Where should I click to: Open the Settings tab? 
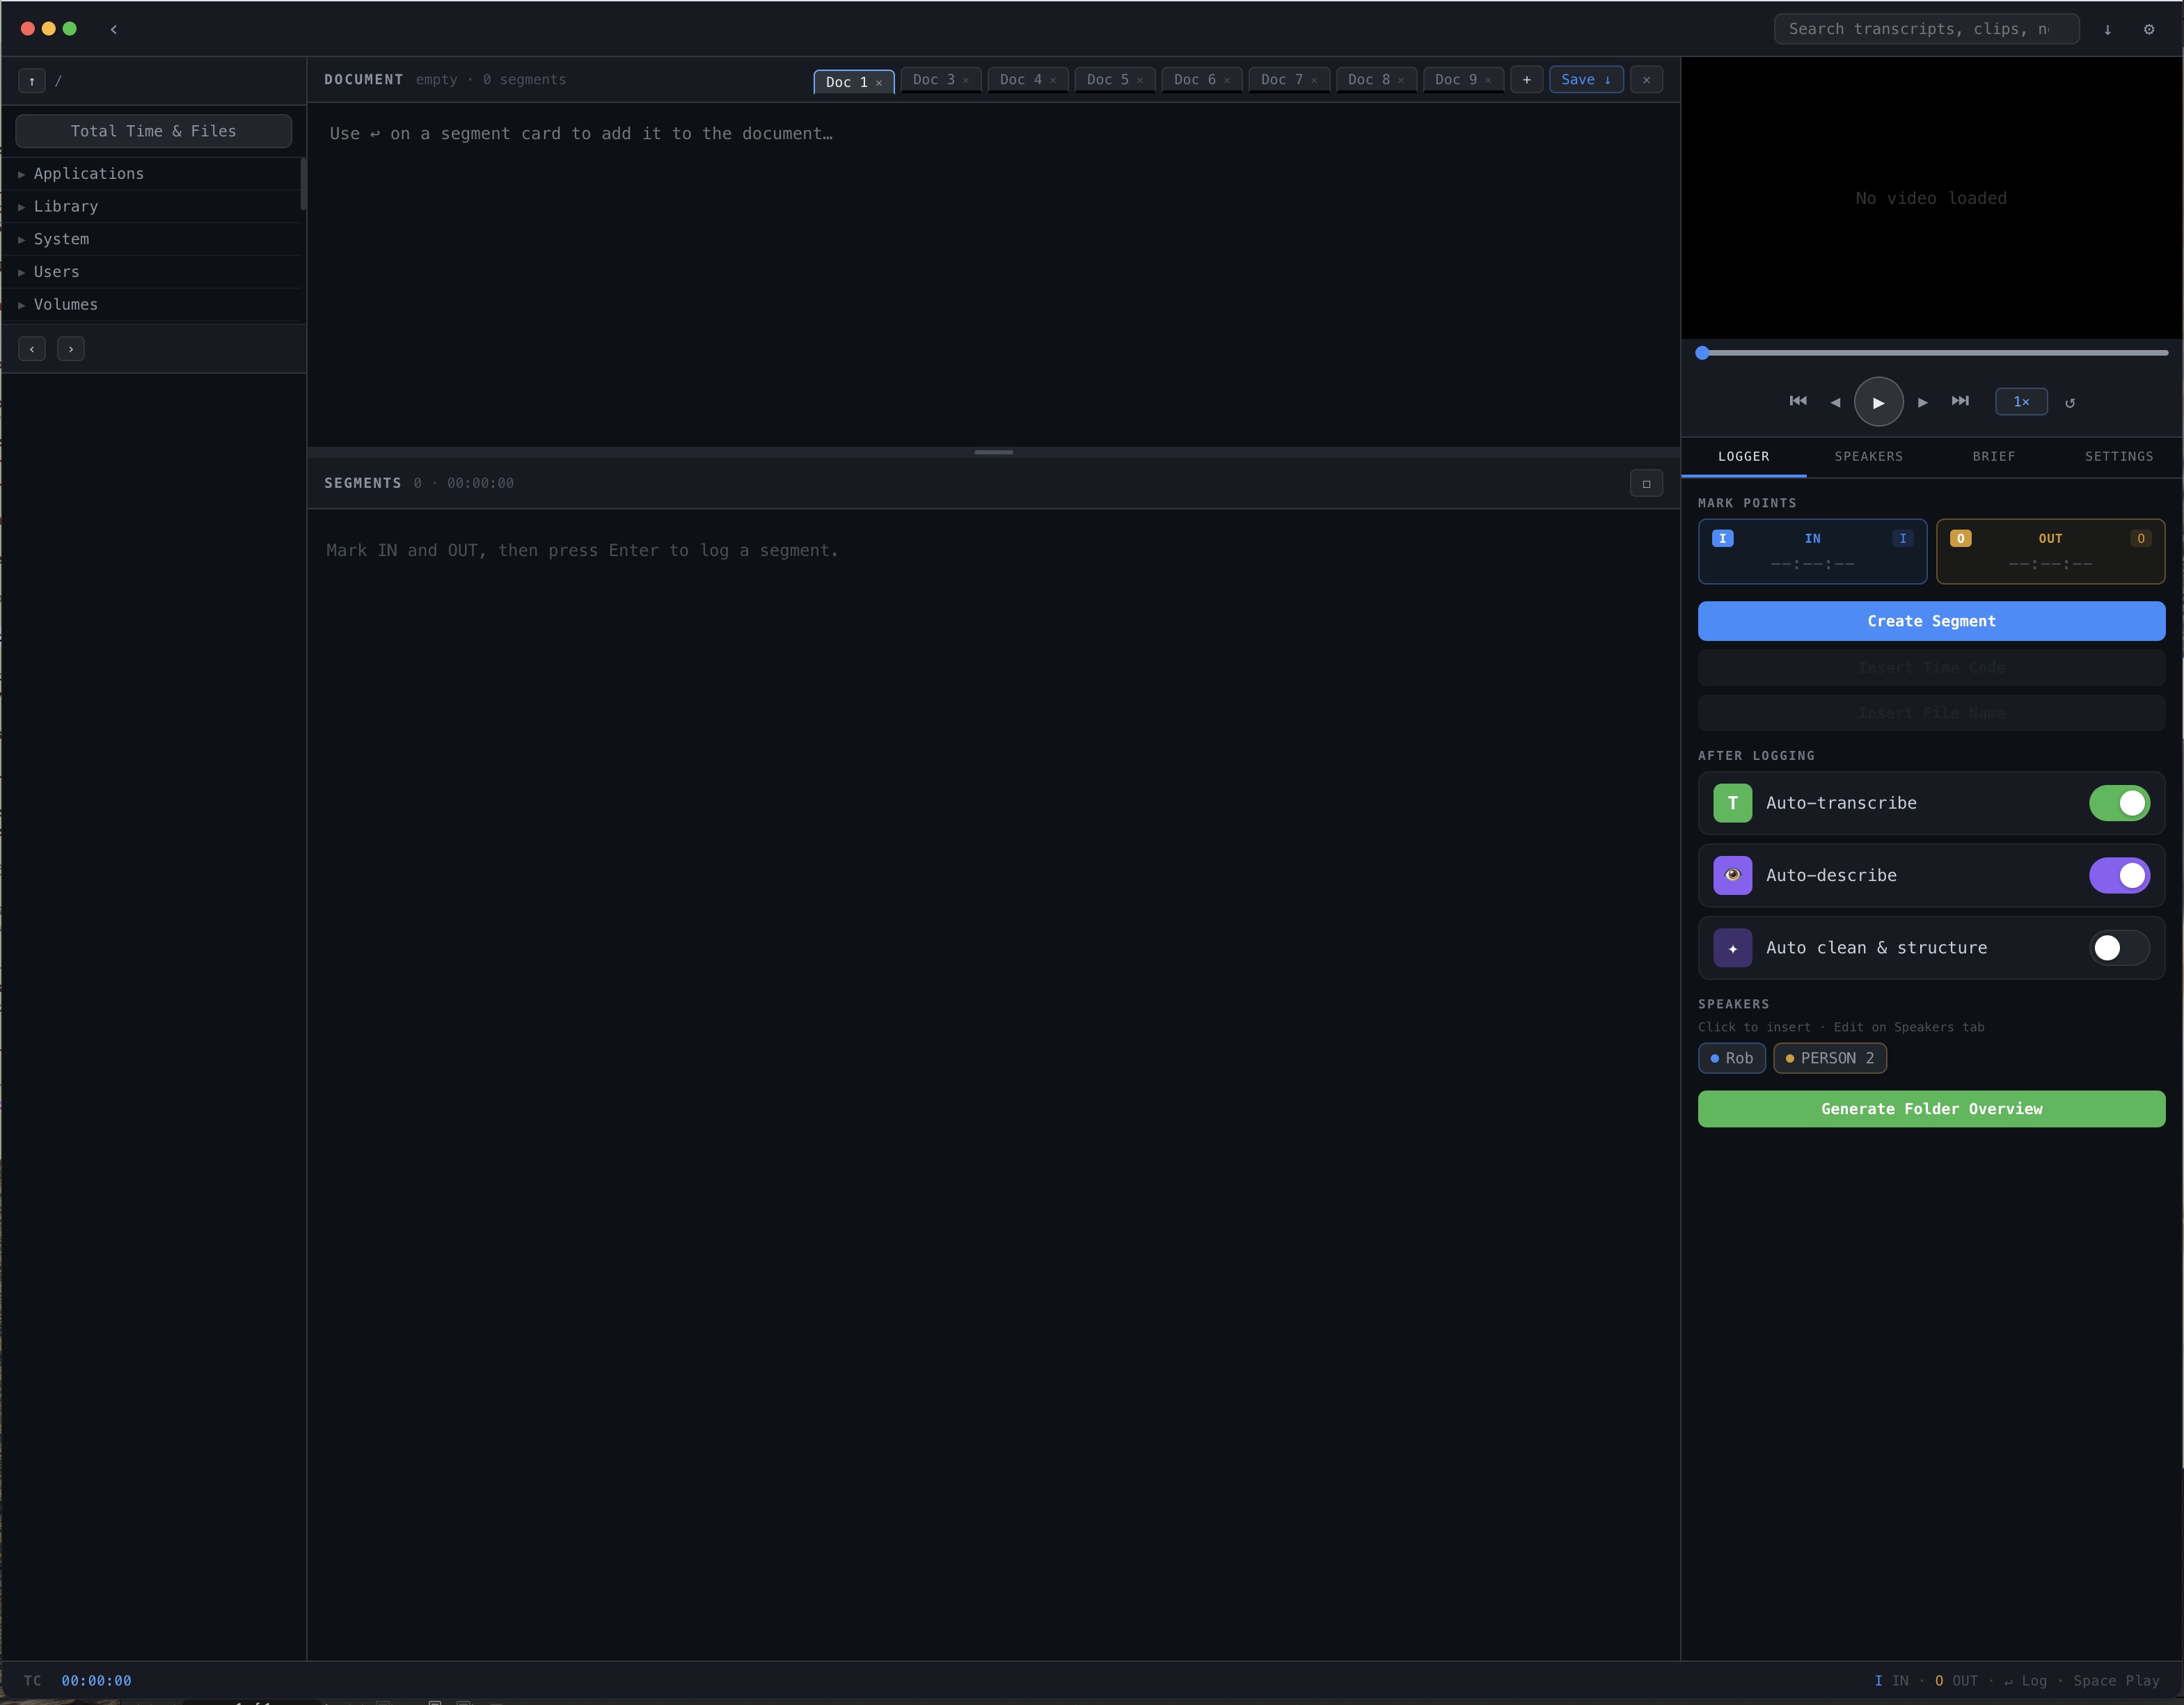[x=2119, y=457]
